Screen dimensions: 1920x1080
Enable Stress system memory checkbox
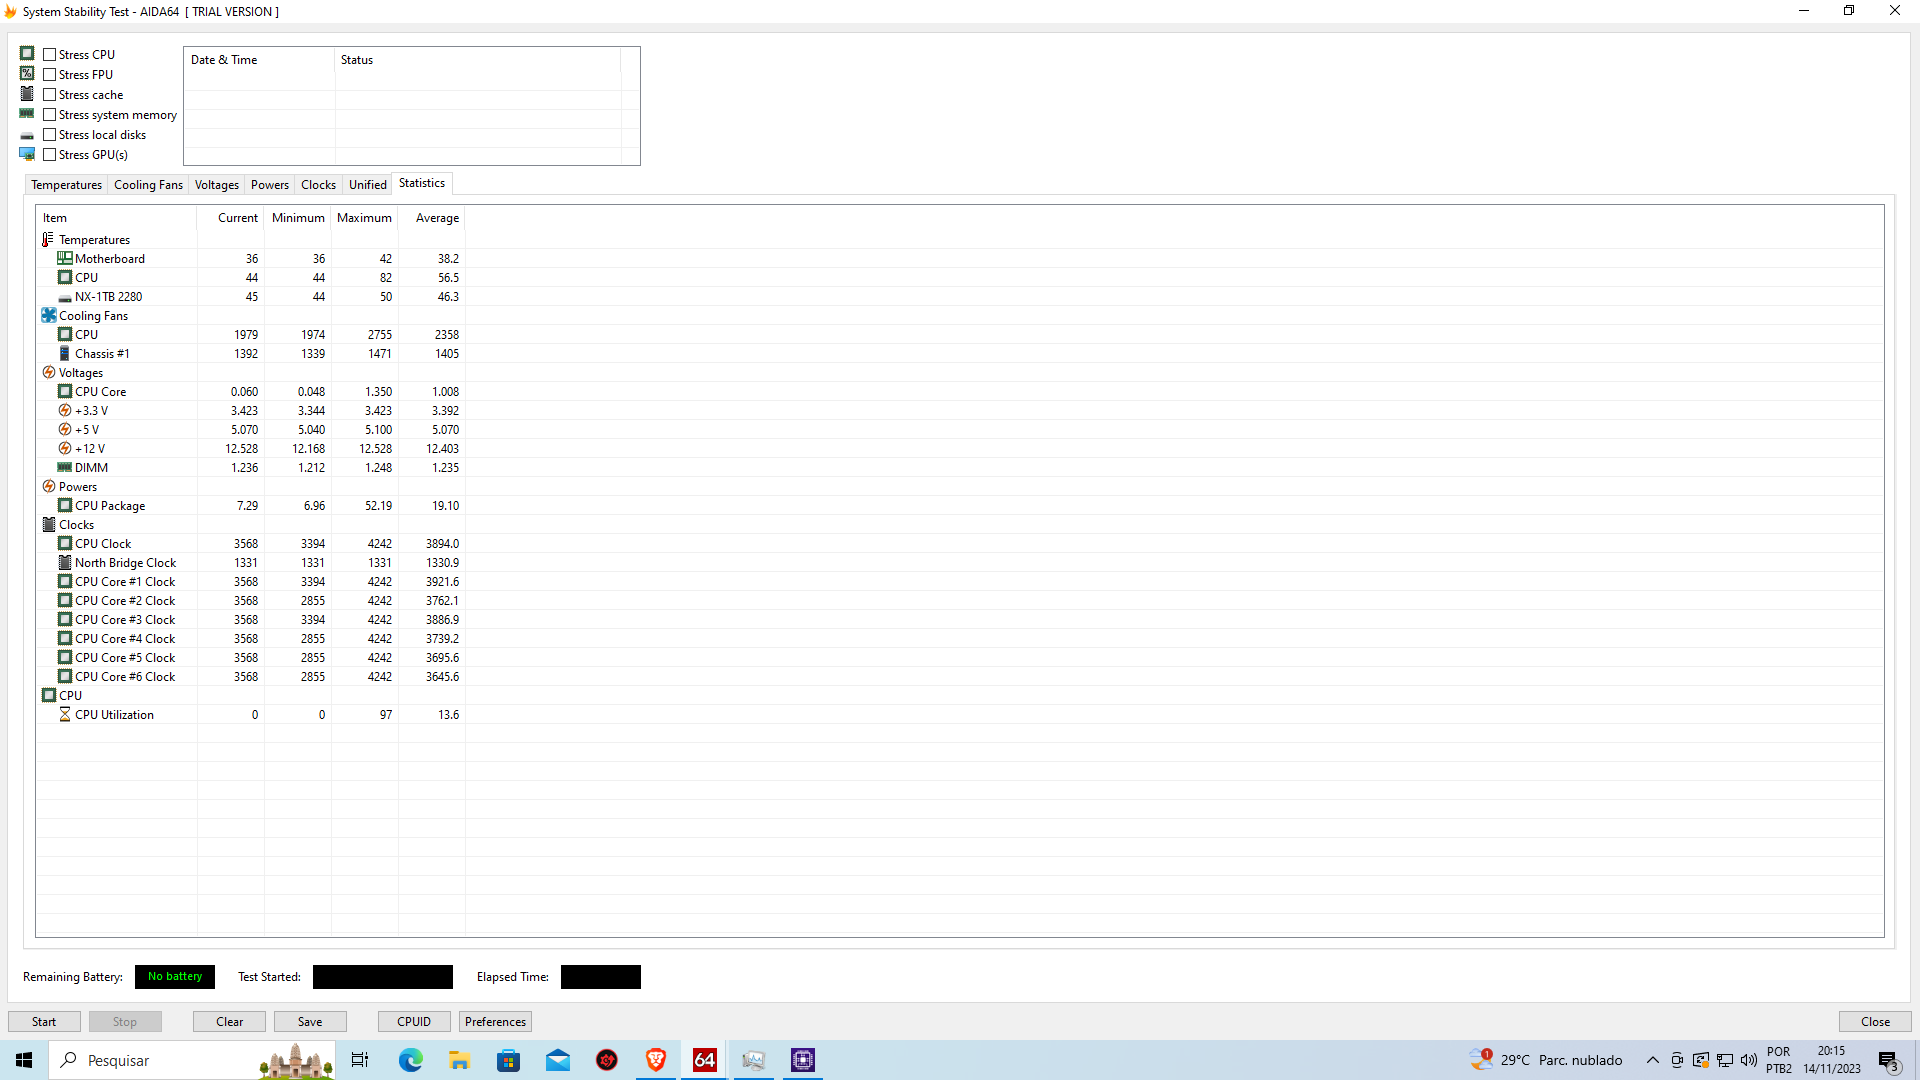49,115
